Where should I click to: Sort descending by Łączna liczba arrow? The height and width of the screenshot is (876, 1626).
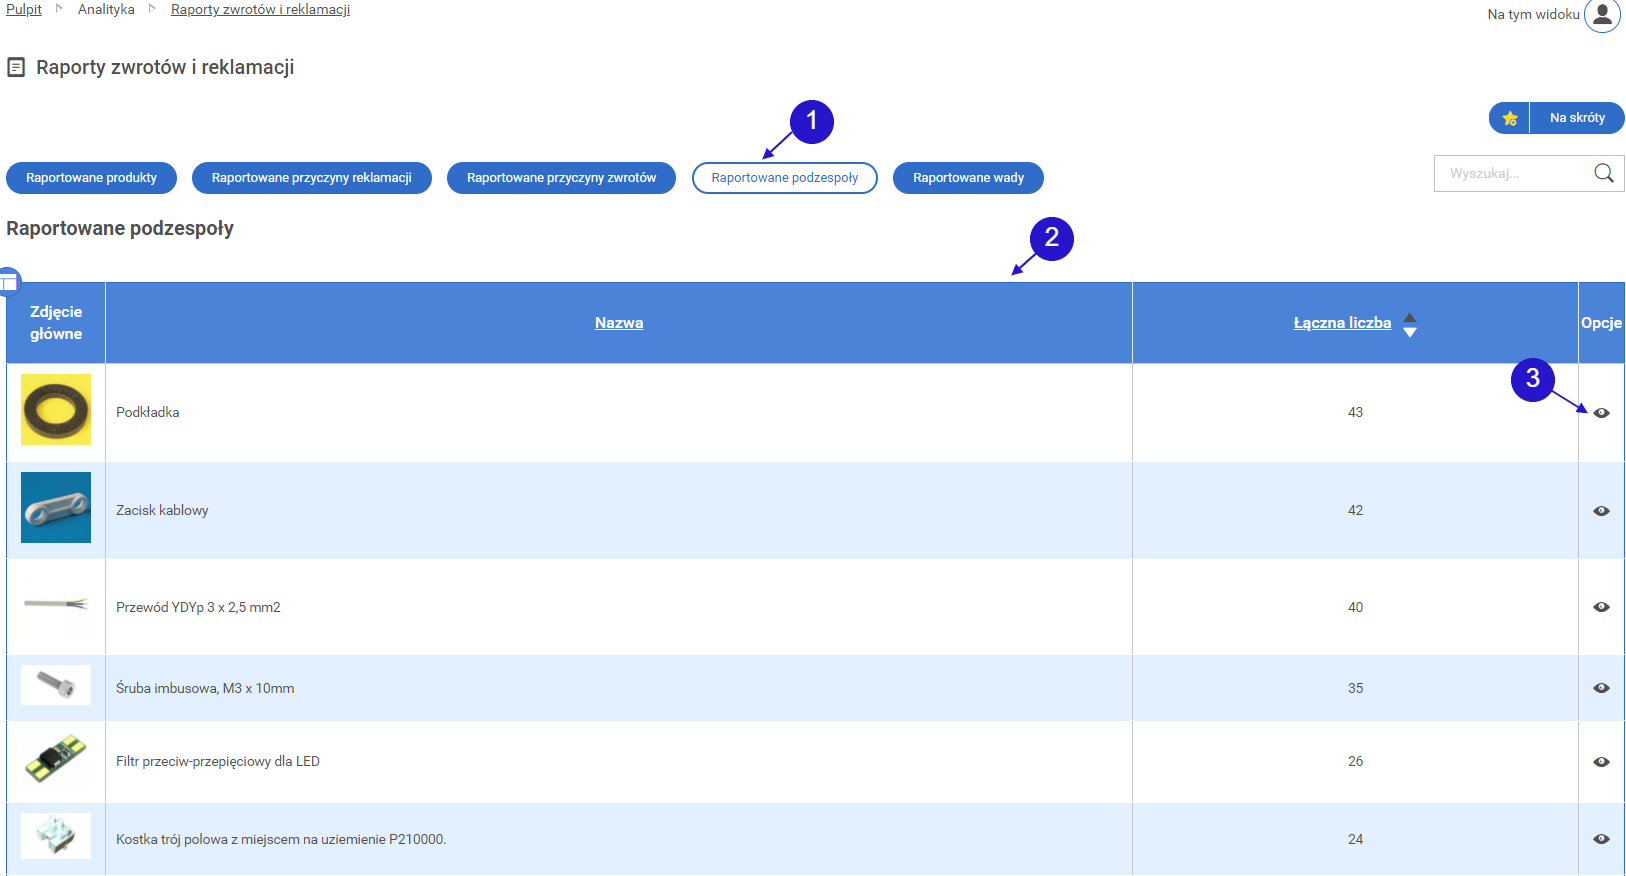coord(1410,332)
